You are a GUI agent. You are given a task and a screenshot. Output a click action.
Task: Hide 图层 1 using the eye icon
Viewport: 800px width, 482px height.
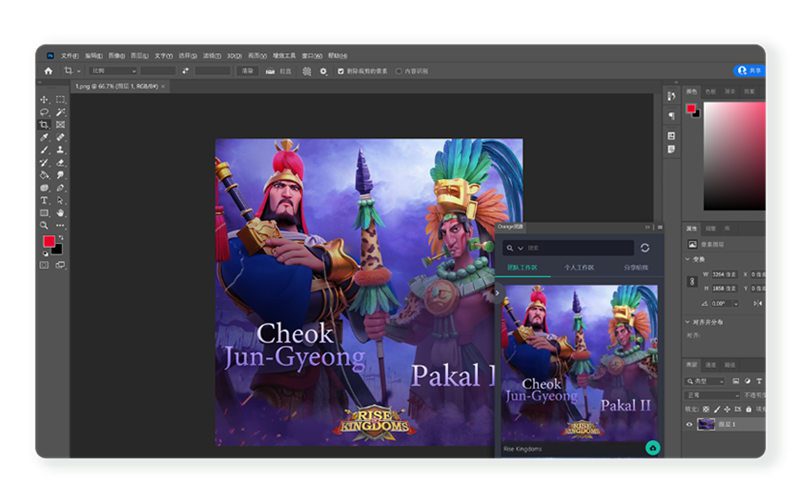pos(689,424)
